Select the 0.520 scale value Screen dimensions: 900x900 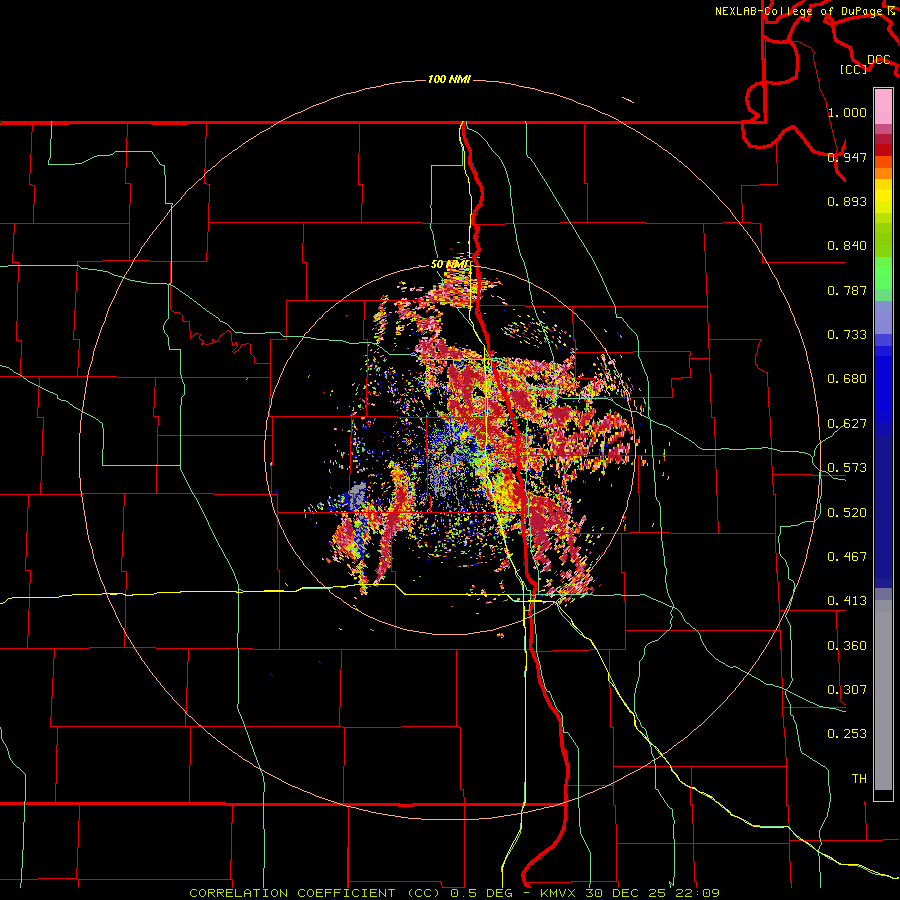coord(847,513)
